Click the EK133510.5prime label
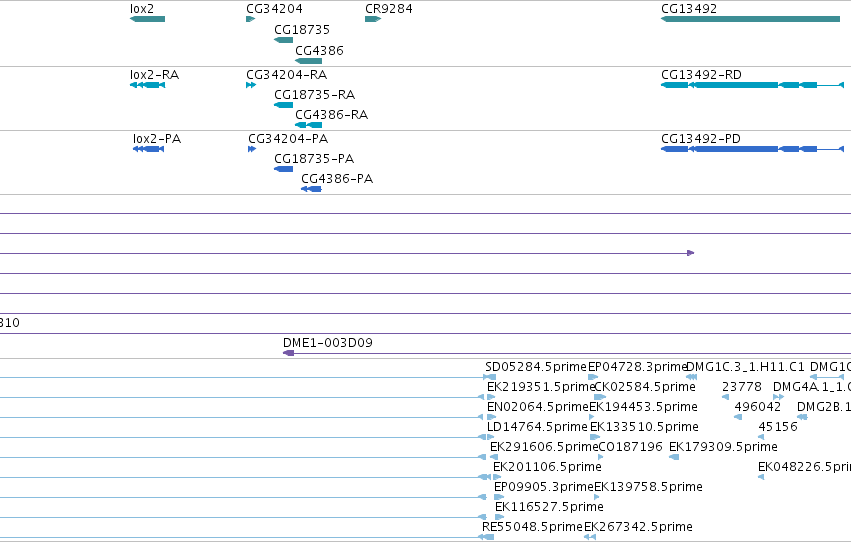The height and width of the screenshot is (542, 851). tap(644, 427)
